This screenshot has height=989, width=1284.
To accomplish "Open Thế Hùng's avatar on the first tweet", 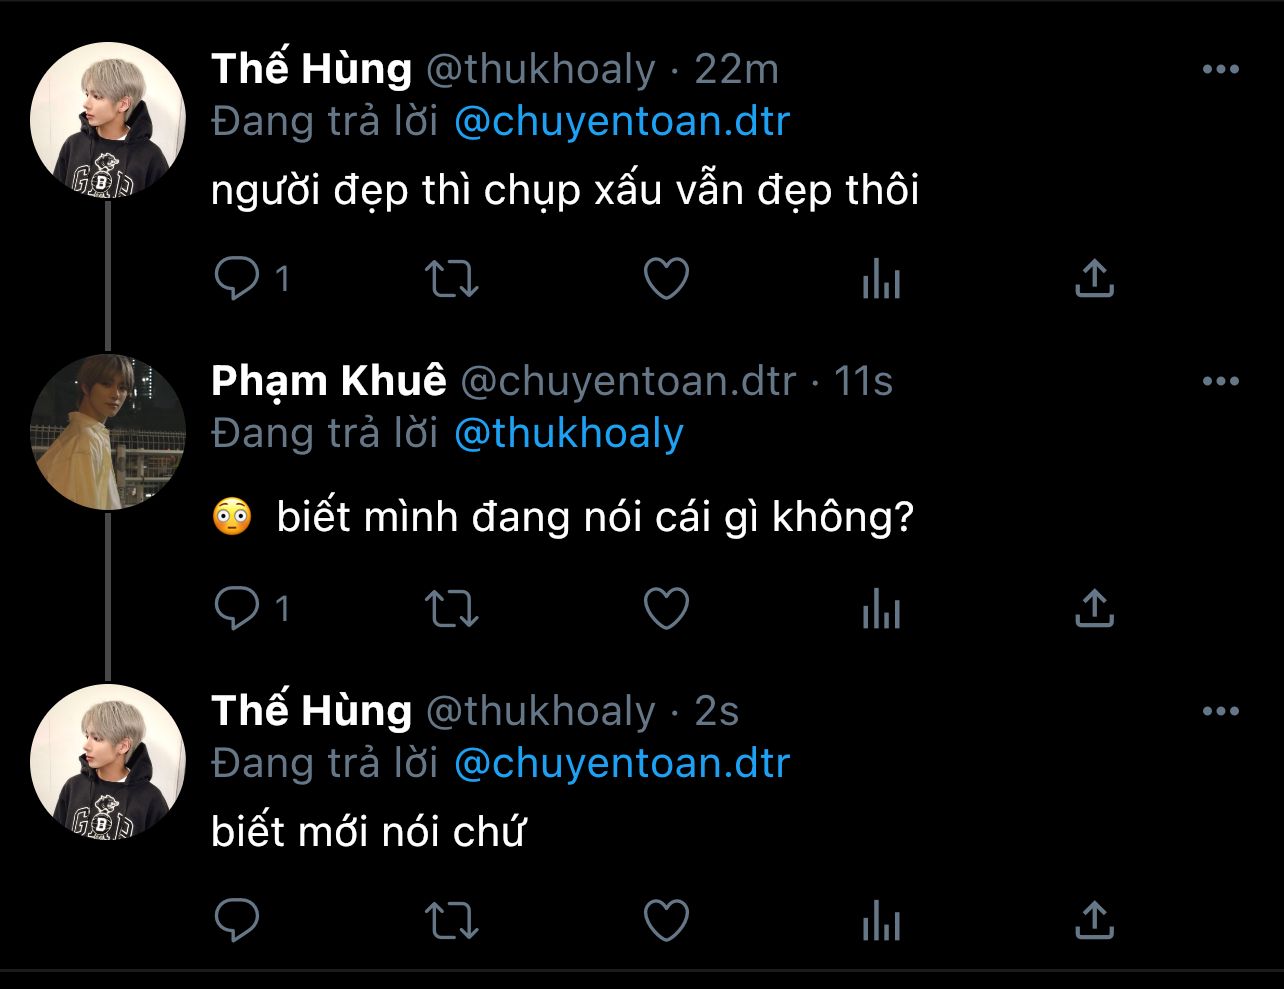I will click(108, 120).
